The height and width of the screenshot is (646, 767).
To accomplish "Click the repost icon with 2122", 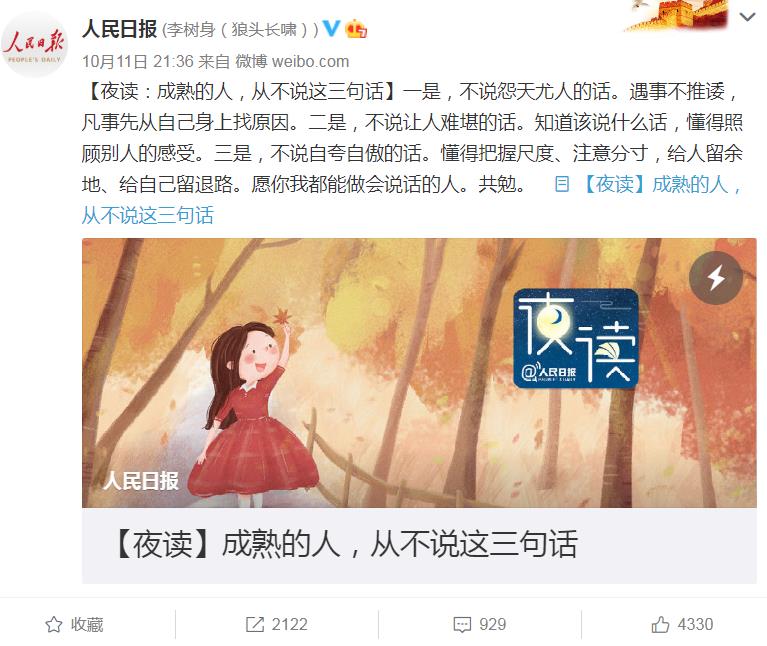I will click(254, 624).
